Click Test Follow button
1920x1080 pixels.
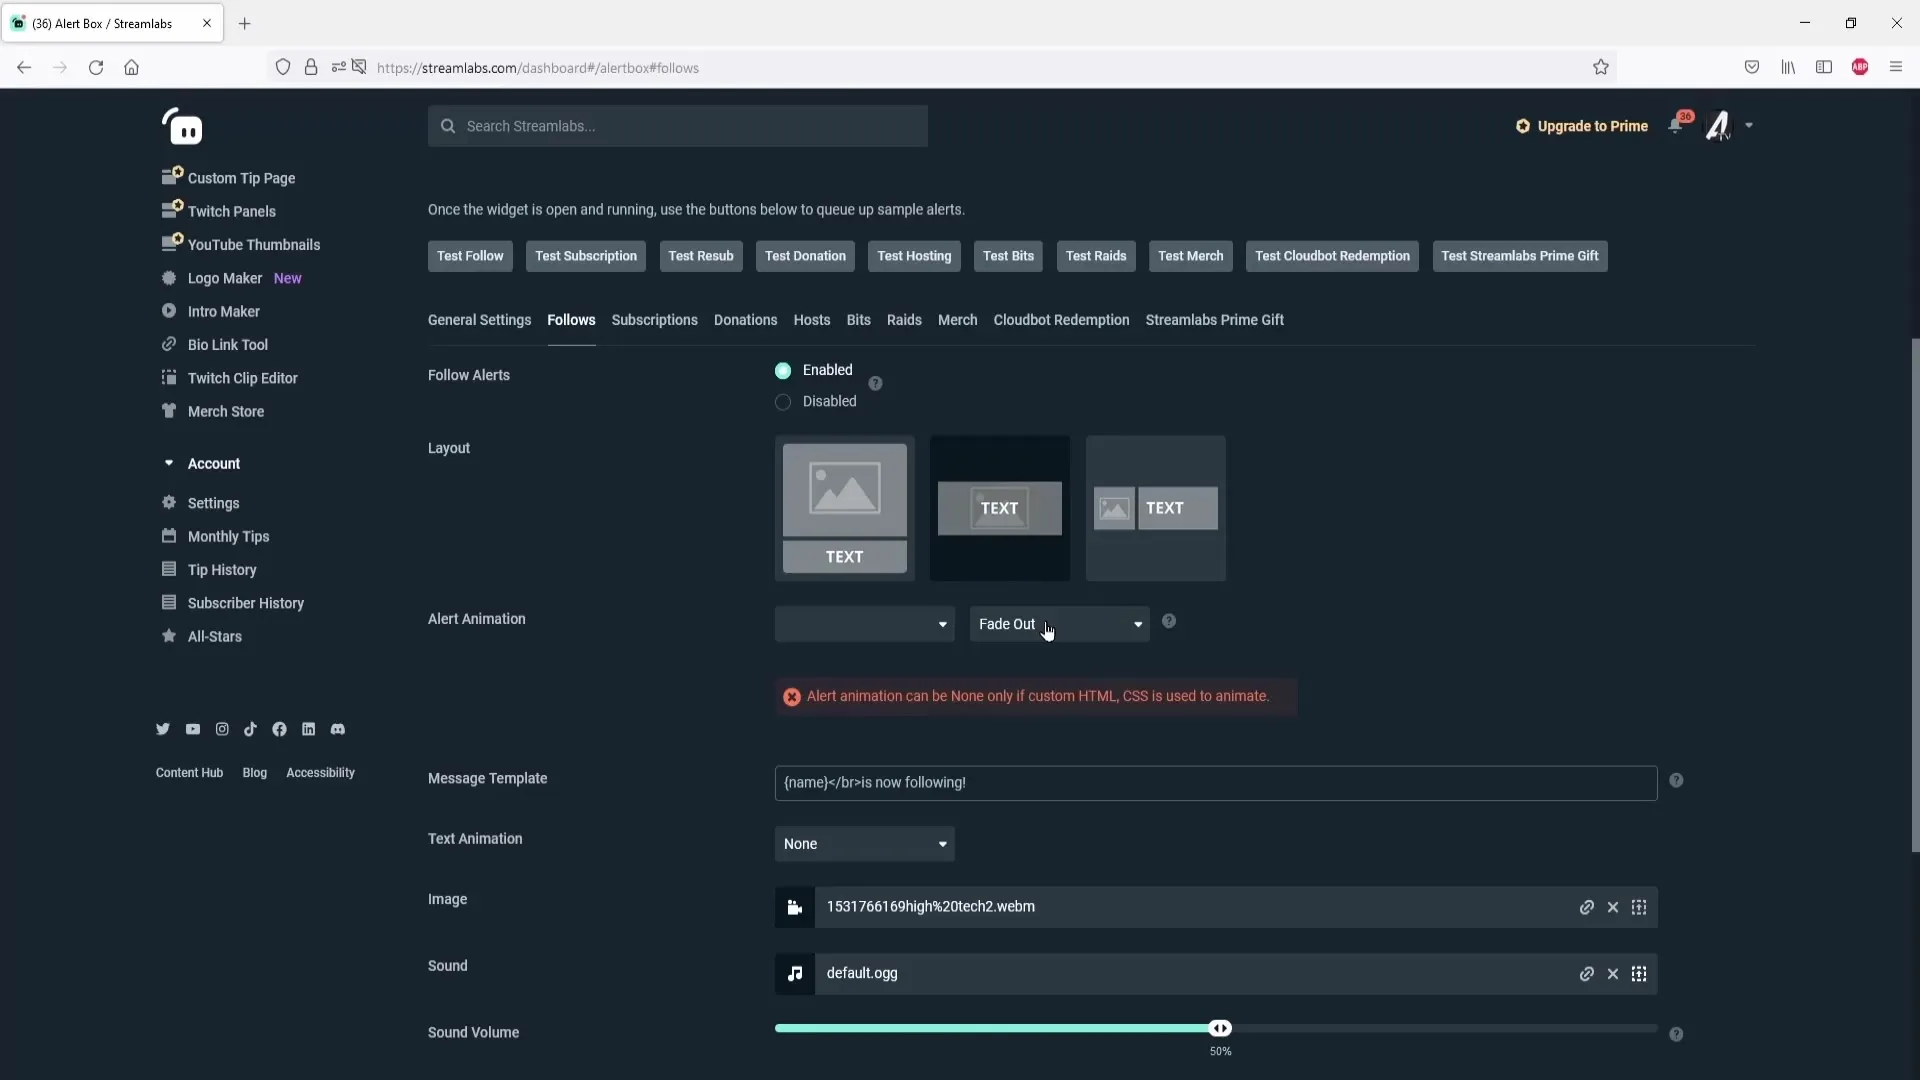coord(470,256)
